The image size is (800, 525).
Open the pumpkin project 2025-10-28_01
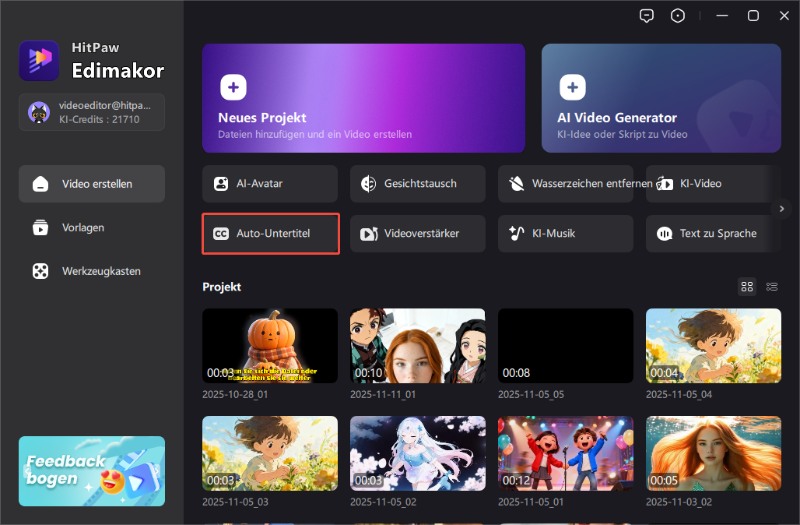click(x=270, y=345)
